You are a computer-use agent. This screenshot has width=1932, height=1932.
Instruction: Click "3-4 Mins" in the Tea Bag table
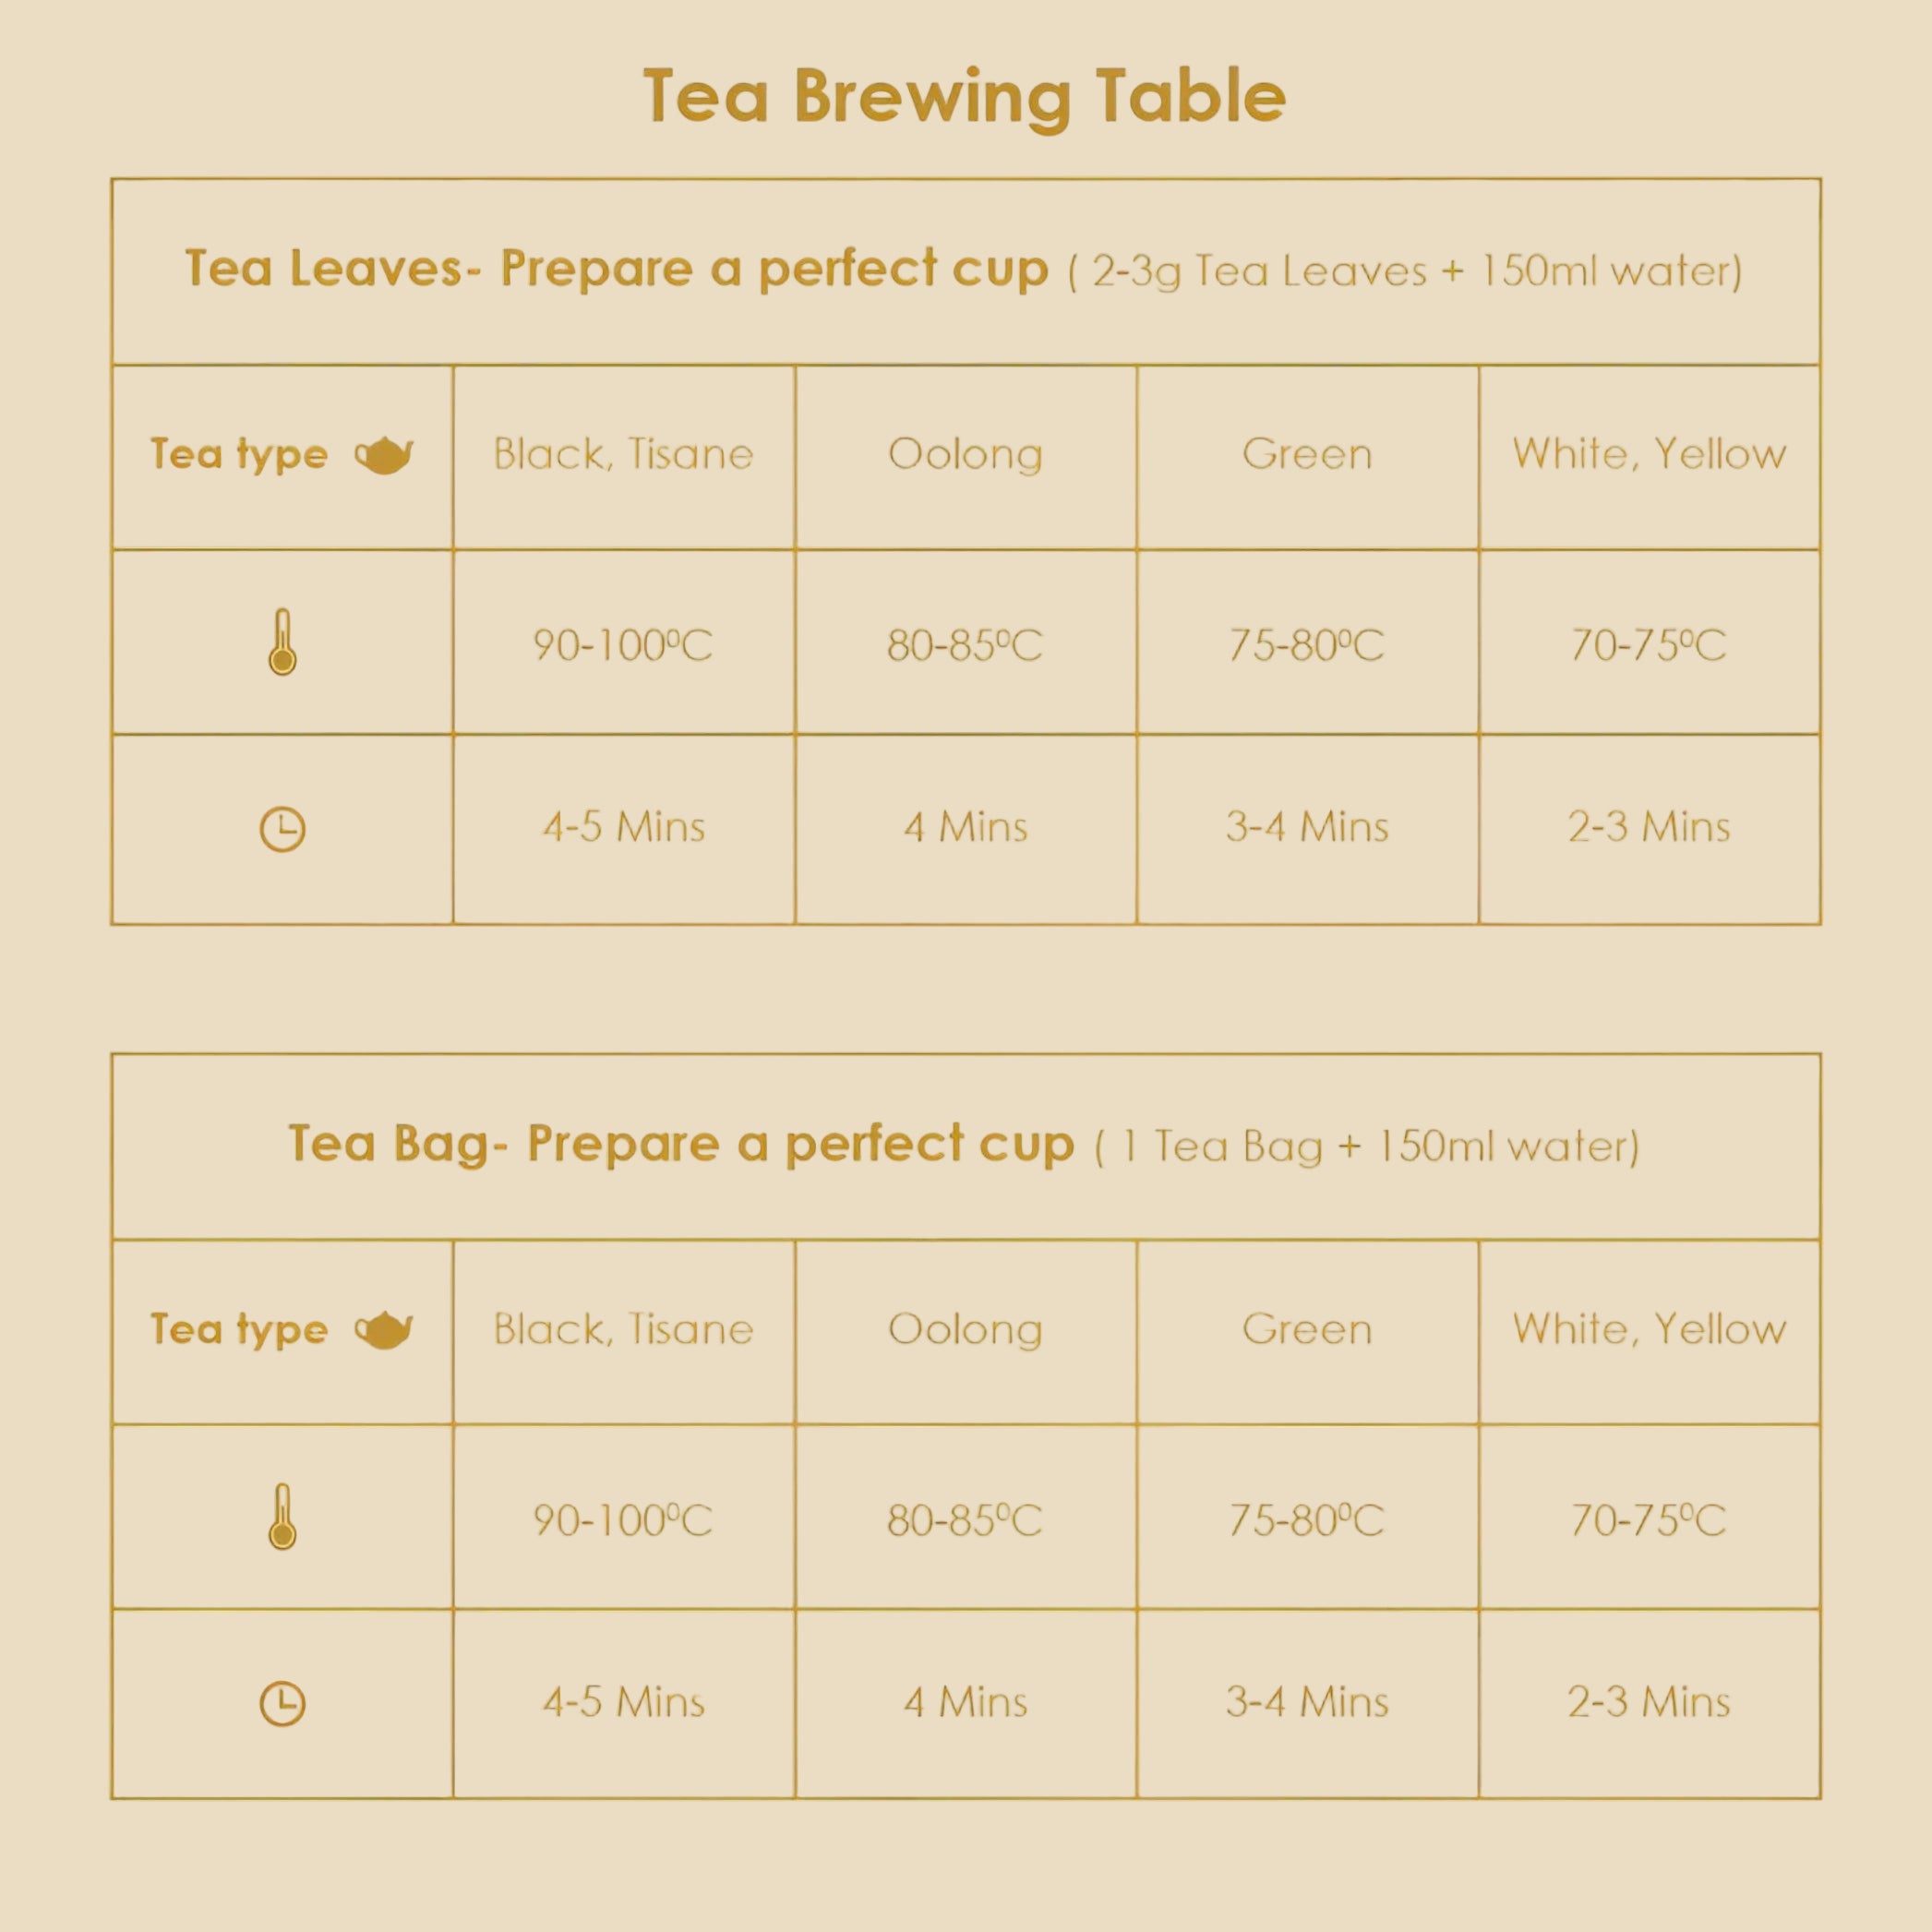1307,1703
